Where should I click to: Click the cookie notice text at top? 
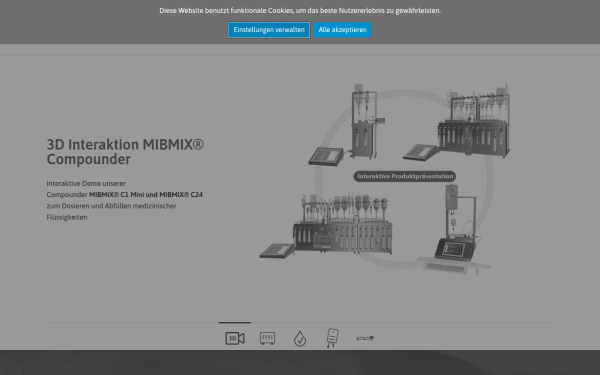point(300,11)
